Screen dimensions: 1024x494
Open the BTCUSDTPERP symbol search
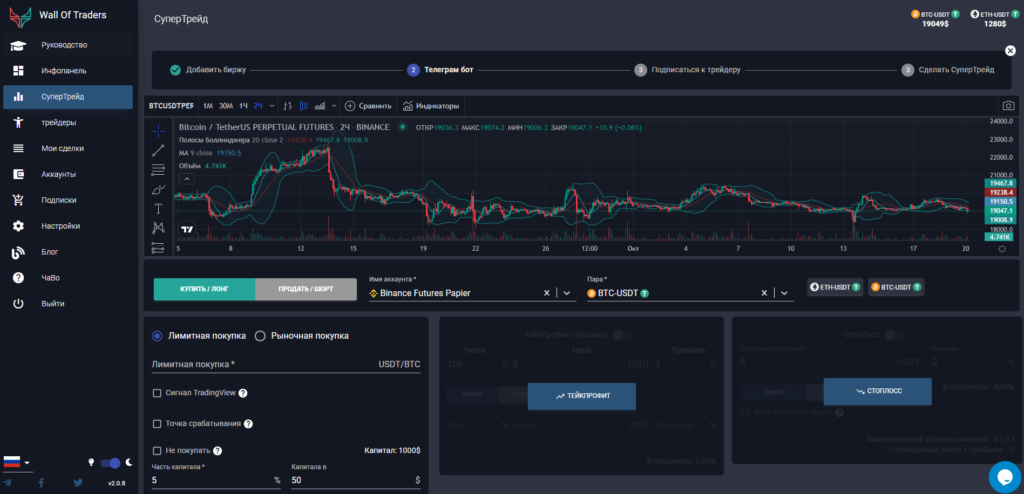point(170,106)
